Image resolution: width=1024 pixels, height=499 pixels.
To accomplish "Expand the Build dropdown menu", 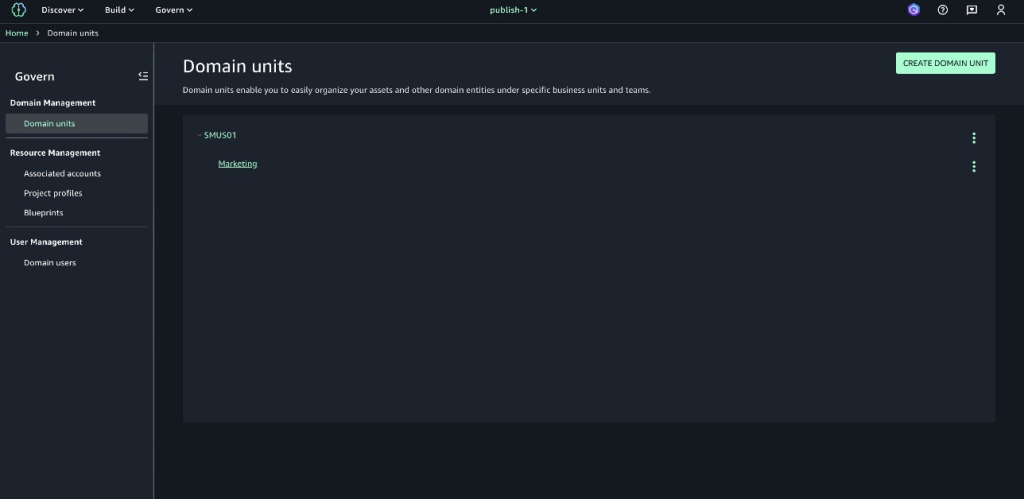I will 119,10.
